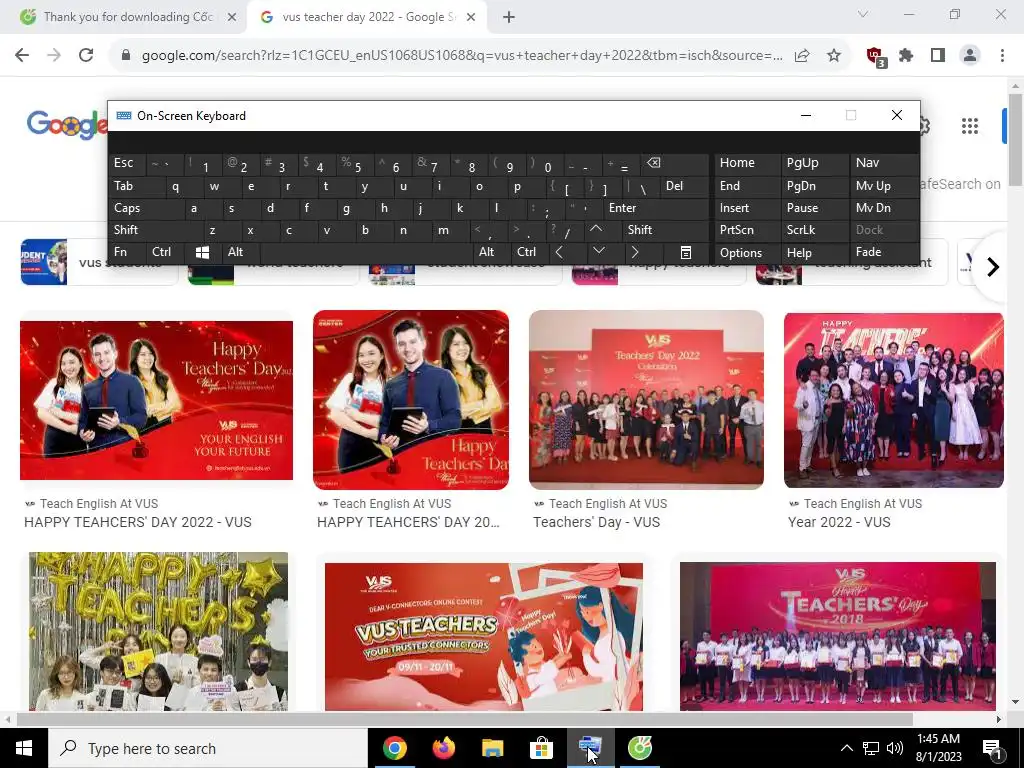Click the share page icon in address bar
The image size is (1024, 768).
coord(802,56)
